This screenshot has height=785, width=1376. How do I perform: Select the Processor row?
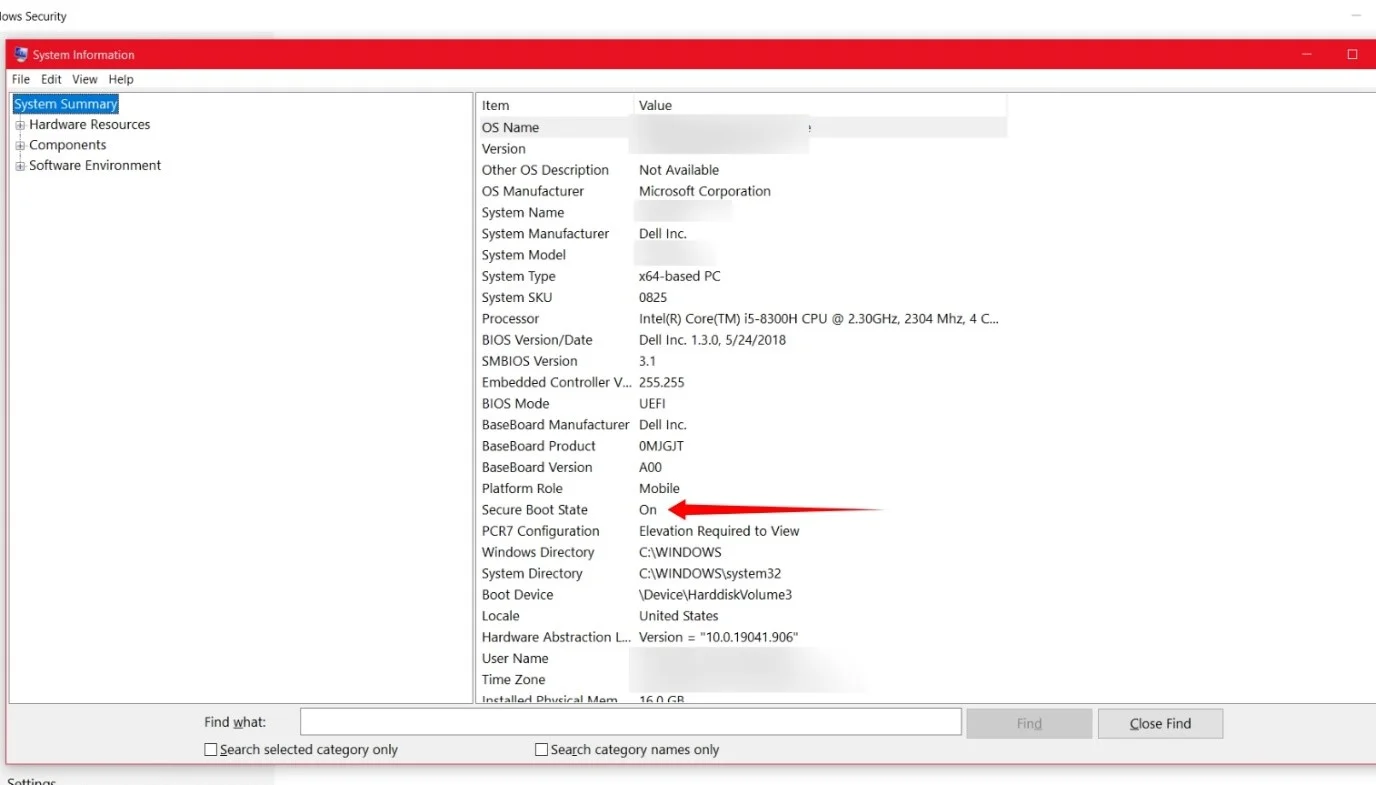tap(742, 319)
